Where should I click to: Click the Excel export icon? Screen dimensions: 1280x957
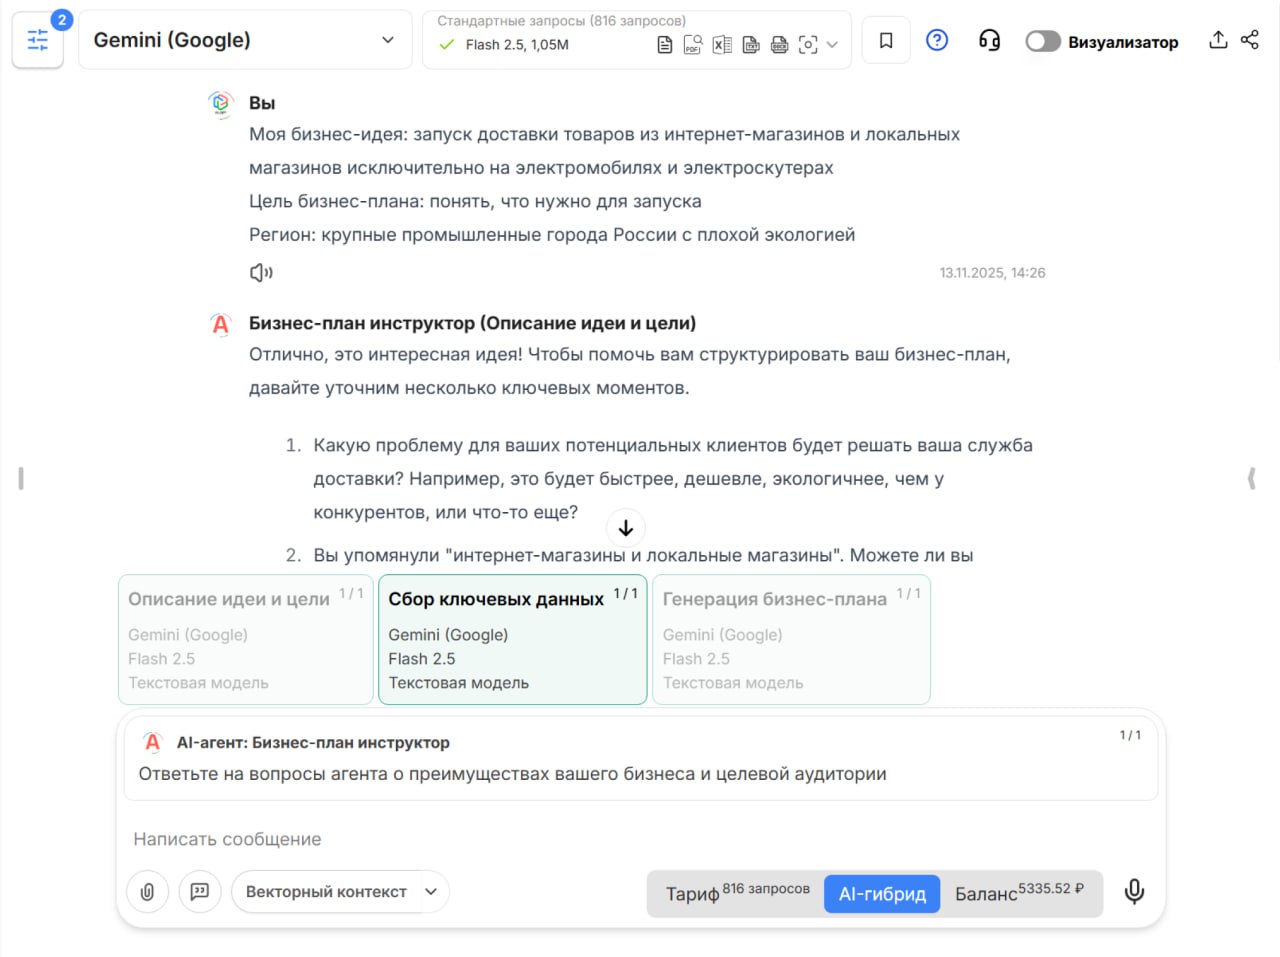(x=722, y=45)
